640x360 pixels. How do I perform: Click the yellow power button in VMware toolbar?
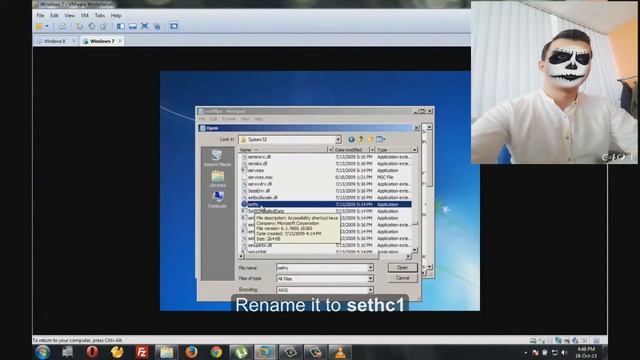[x=39, y=26]
